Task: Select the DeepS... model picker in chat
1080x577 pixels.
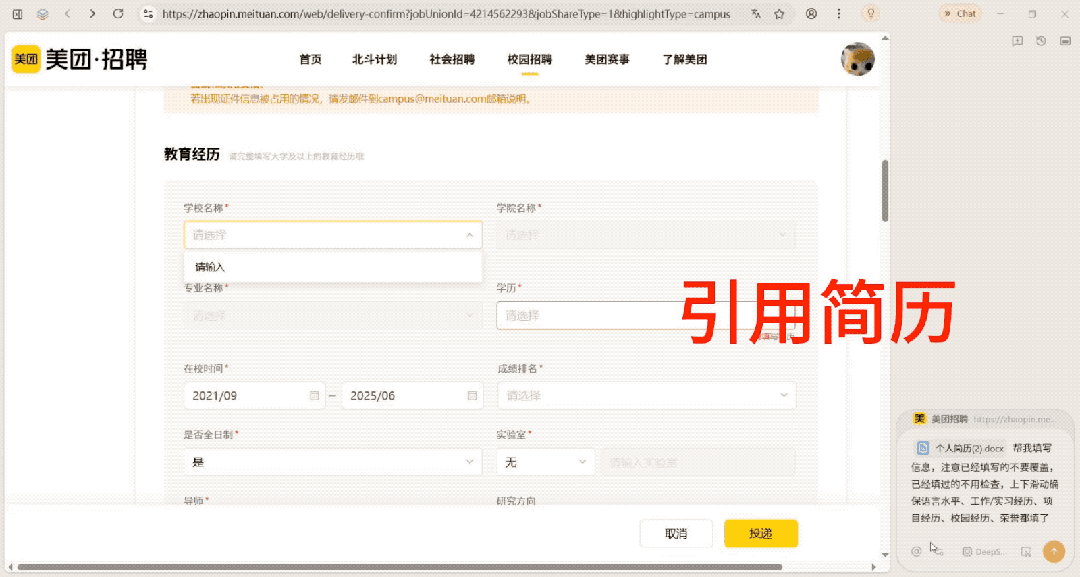Action: 983,552
